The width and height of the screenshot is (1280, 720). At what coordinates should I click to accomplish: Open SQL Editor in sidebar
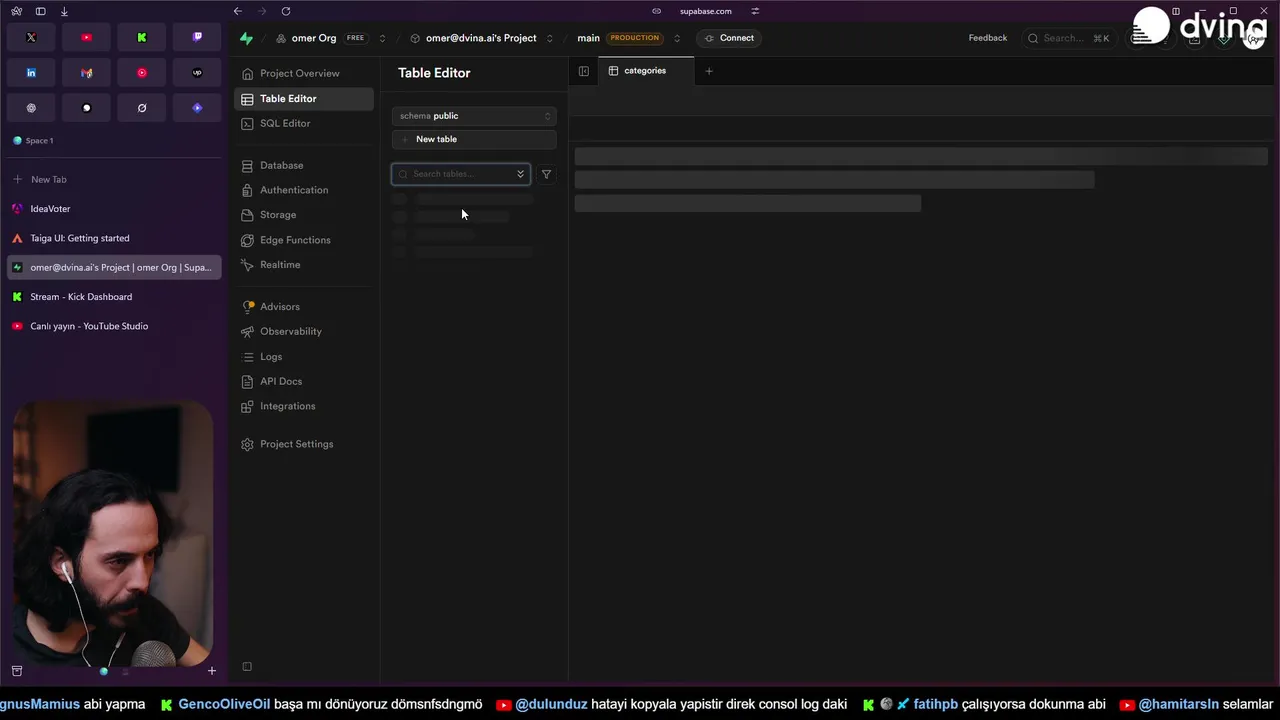pos(304,123)
